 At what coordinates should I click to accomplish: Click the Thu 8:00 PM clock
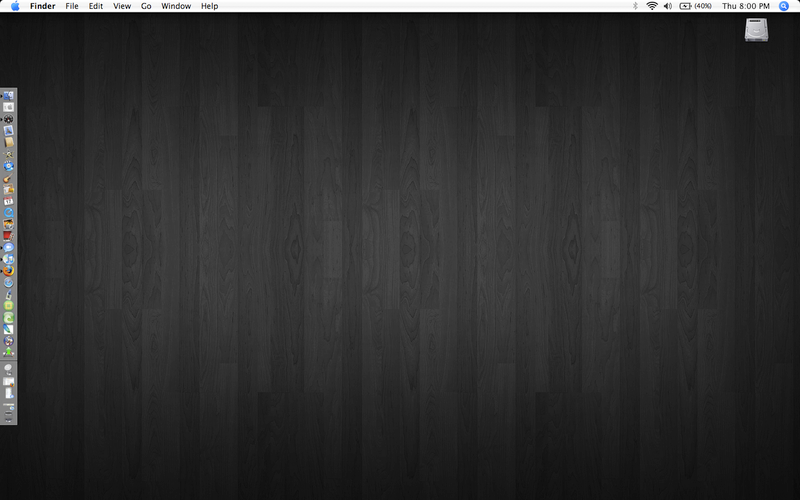(745, 6)
